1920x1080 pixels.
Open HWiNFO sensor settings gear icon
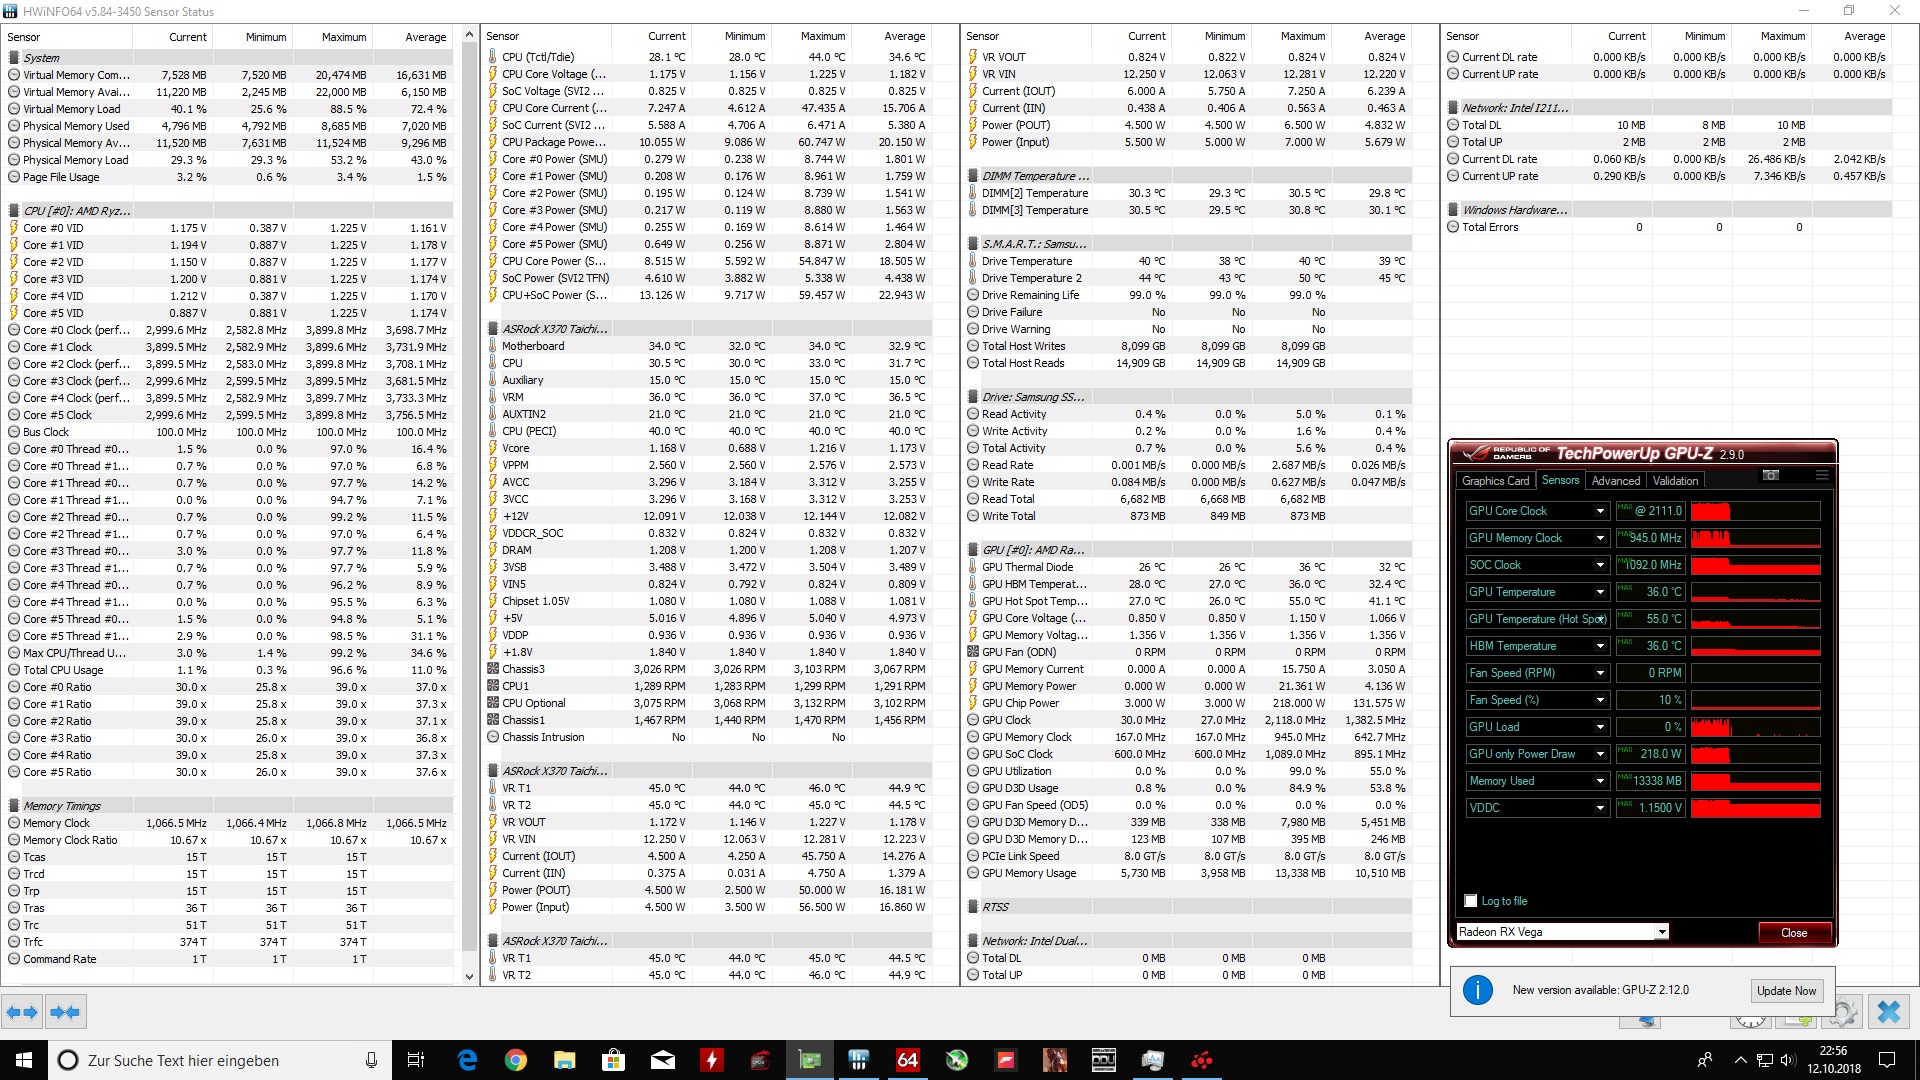1844,1012
